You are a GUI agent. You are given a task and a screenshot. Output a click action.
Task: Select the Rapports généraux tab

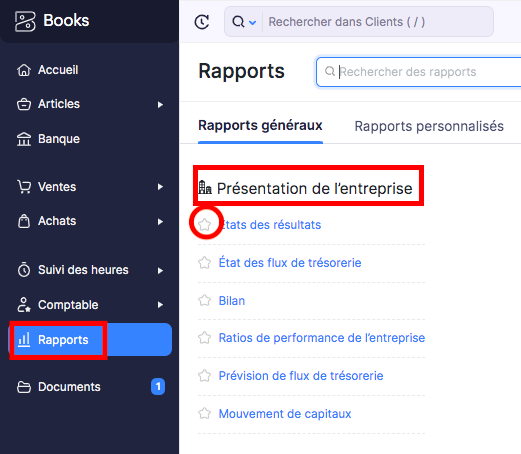click(x=260, y=126)
